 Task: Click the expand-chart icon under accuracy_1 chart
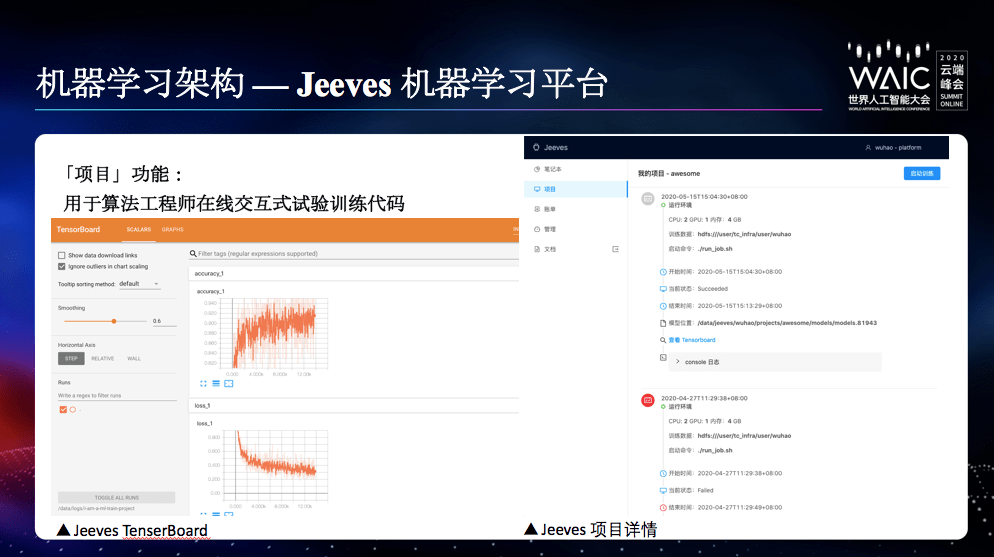203,383
